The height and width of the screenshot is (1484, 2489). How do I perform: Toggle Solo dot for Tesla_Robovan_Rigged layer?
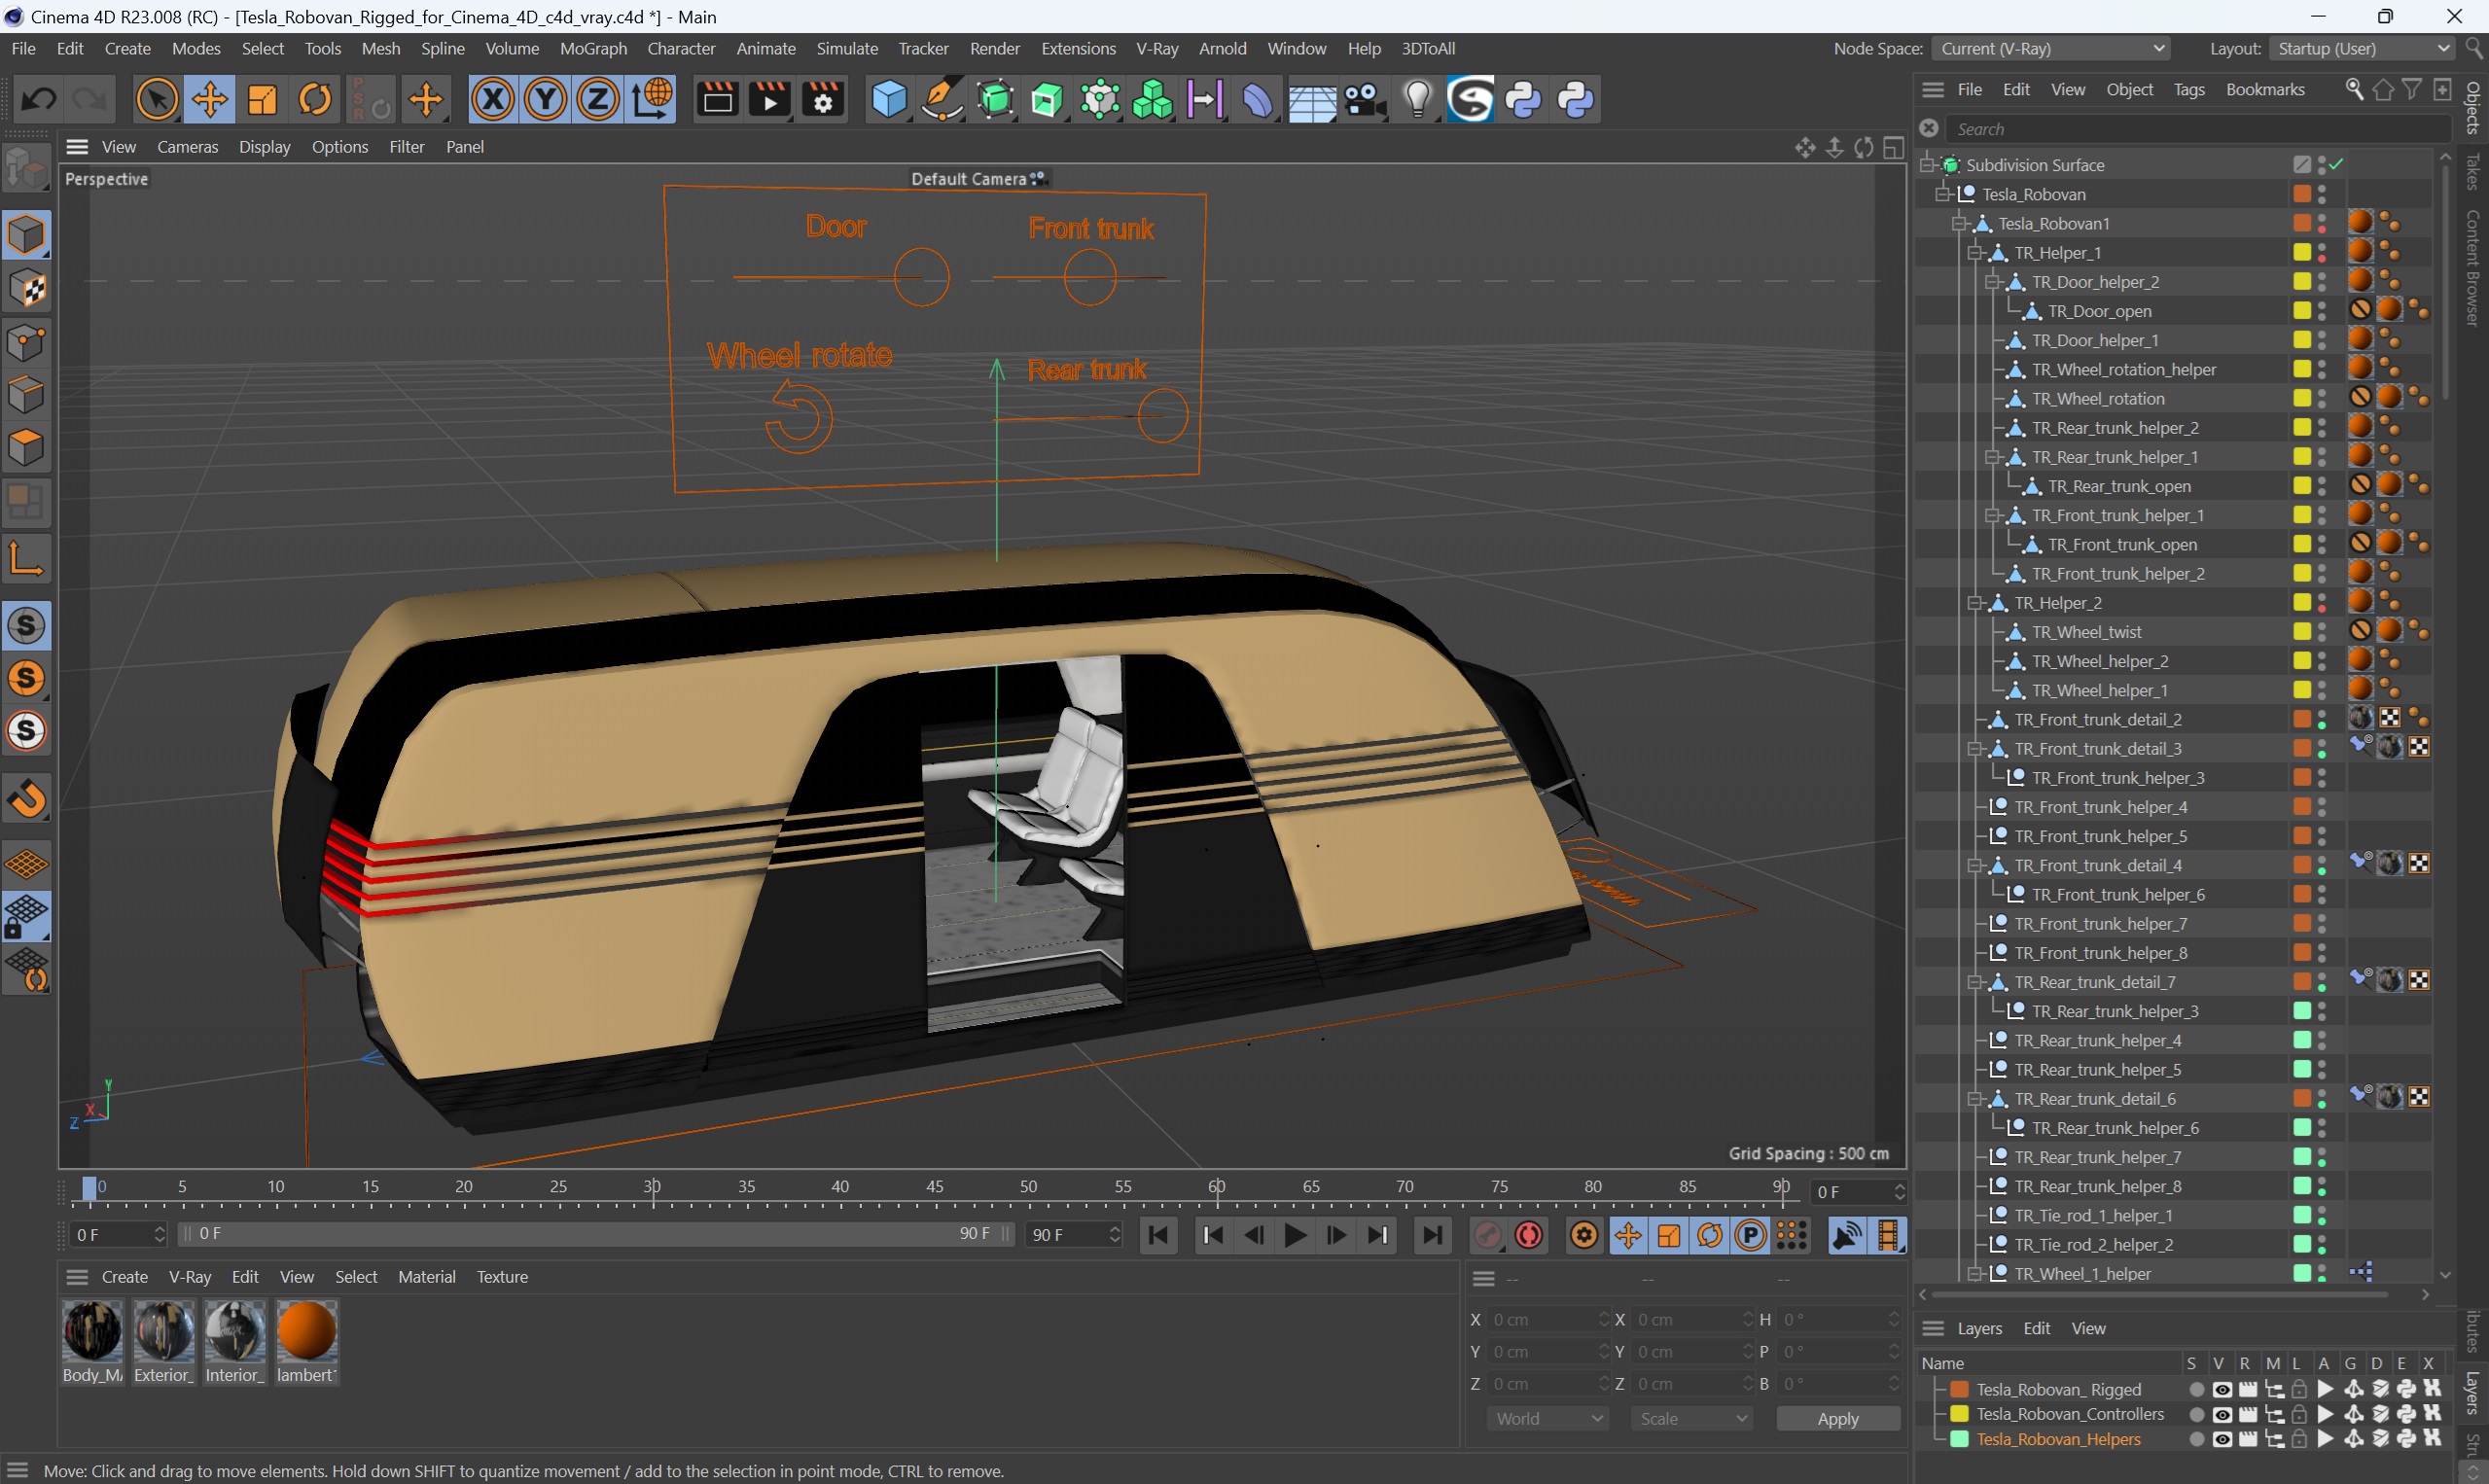[2195, 1389]
